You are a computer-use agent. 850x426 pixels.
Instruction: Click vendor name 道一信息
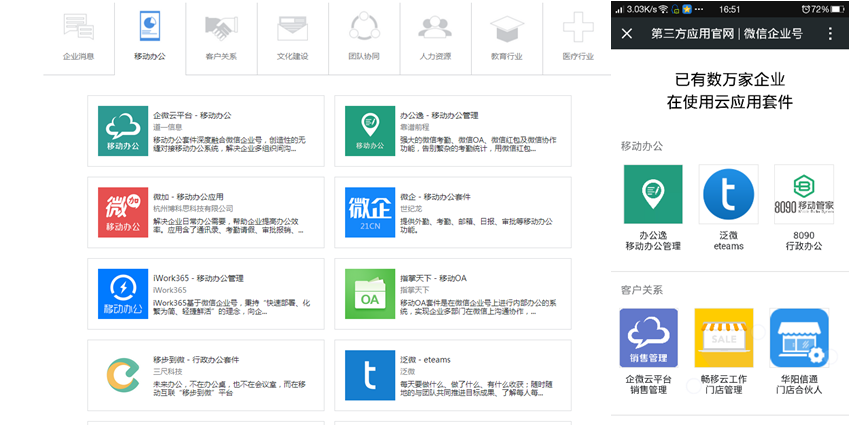tap(168, 127)
